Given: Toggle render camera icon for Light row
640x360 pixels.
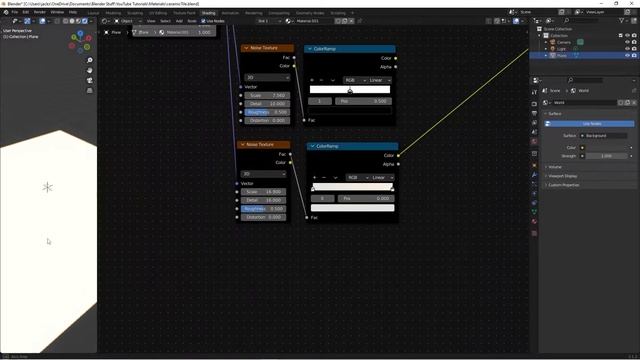Looking at the screenshot, I should pyautogui.click(x=634, y=49).
